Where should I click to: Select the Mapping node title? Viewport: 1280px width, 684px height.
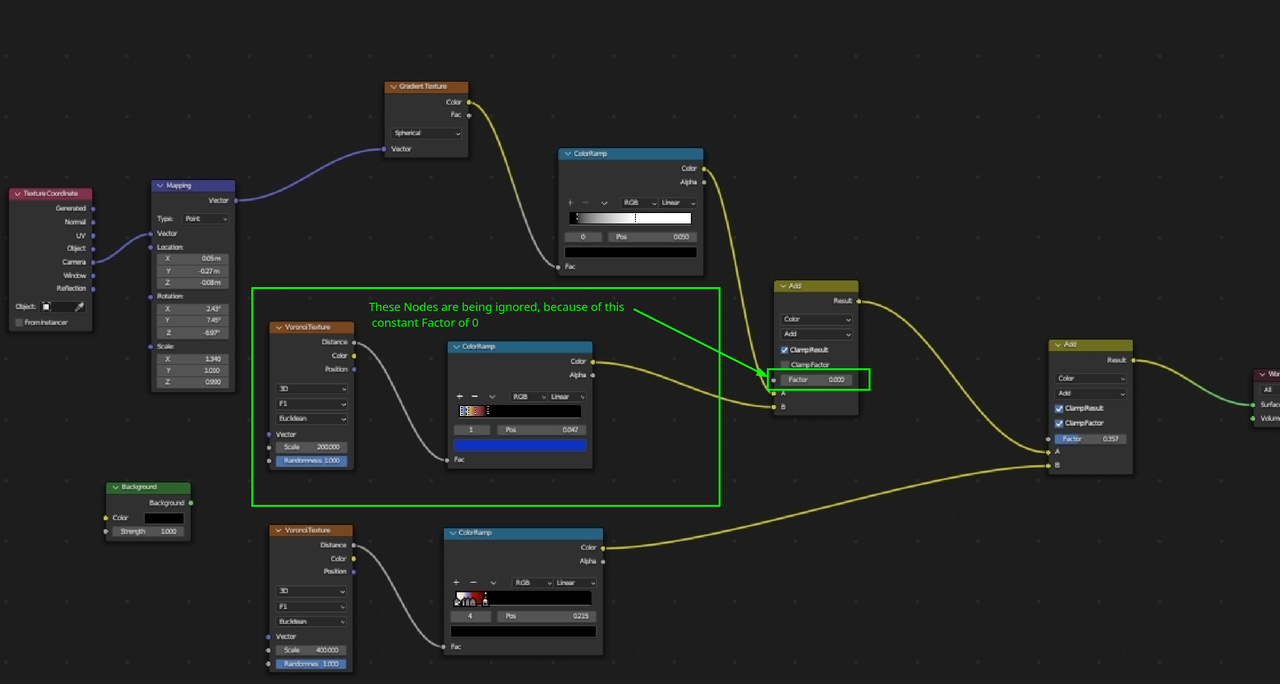[179, 186]
